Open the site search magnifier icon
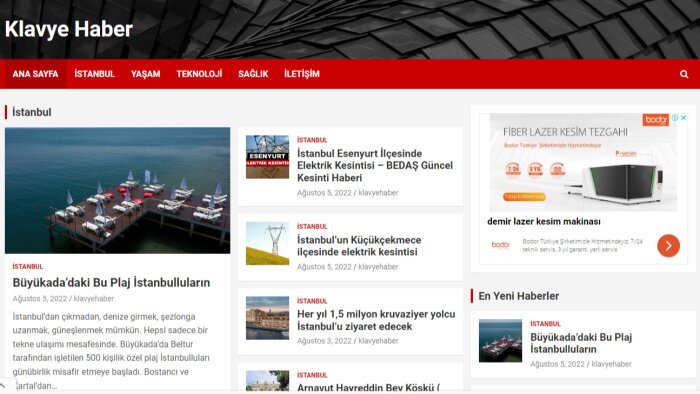This screenshot has width=700, height=394. click(683, 74)
